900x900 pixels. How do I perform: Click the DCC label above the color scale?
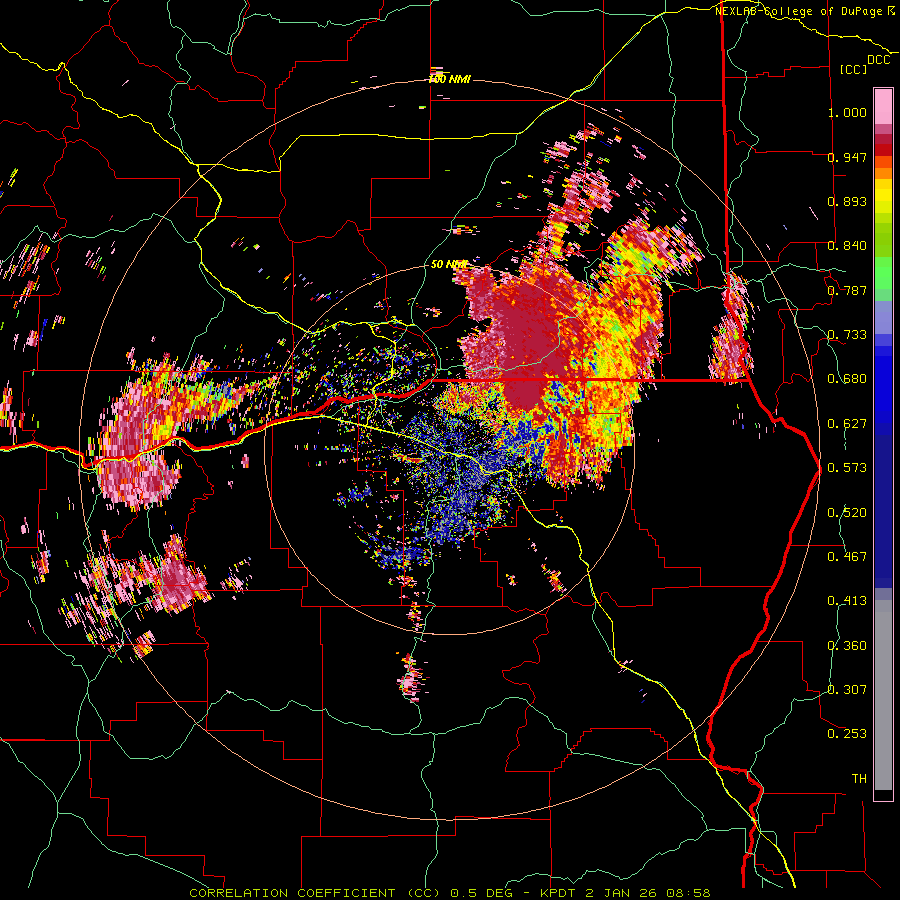878,60
